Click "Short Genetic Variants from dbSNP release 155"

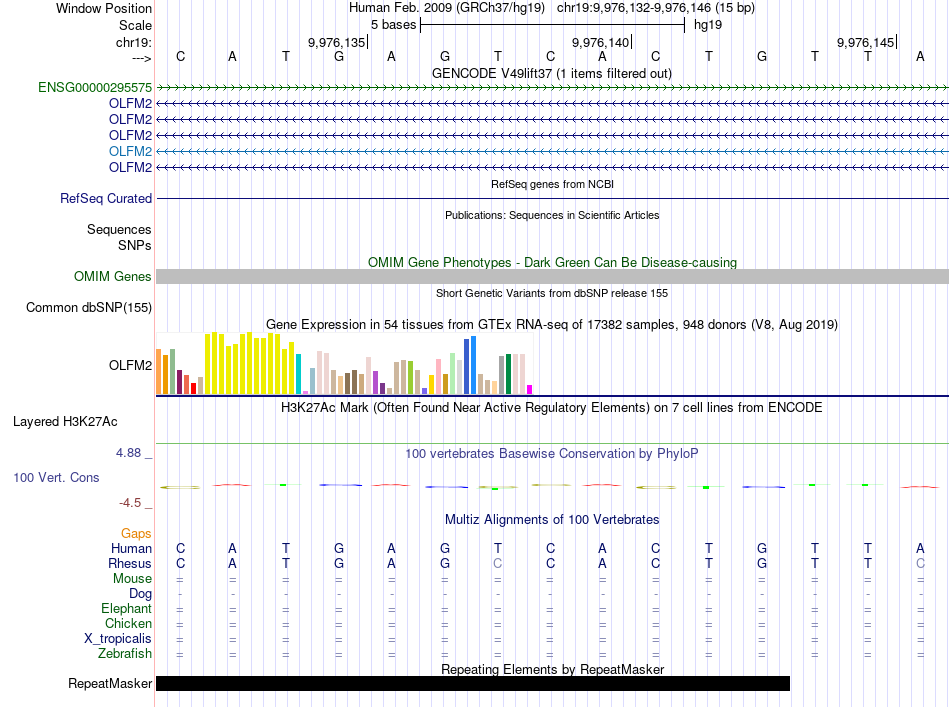pyautogui.click(x=552, y=293)
